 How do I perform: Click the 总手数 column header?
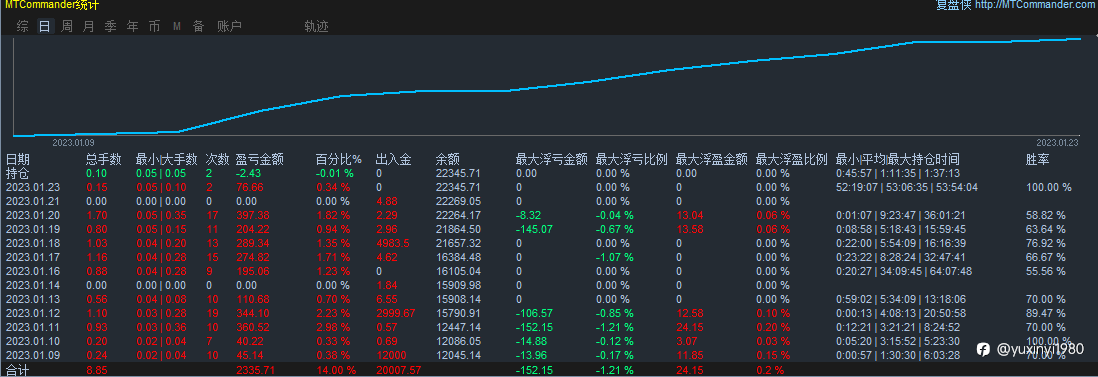pos(104,160)
